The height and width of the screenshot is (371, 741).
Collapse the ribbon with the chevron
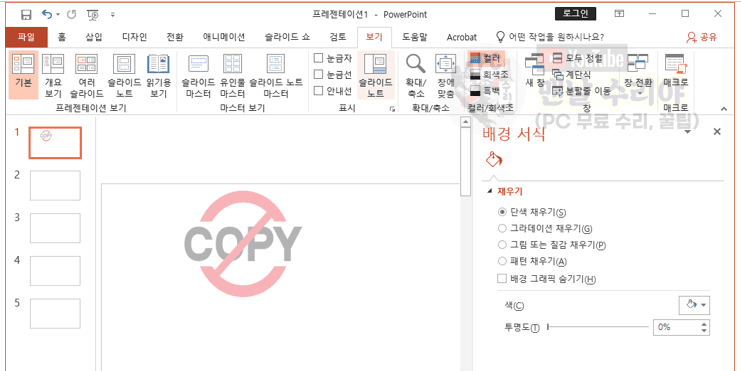723,109
